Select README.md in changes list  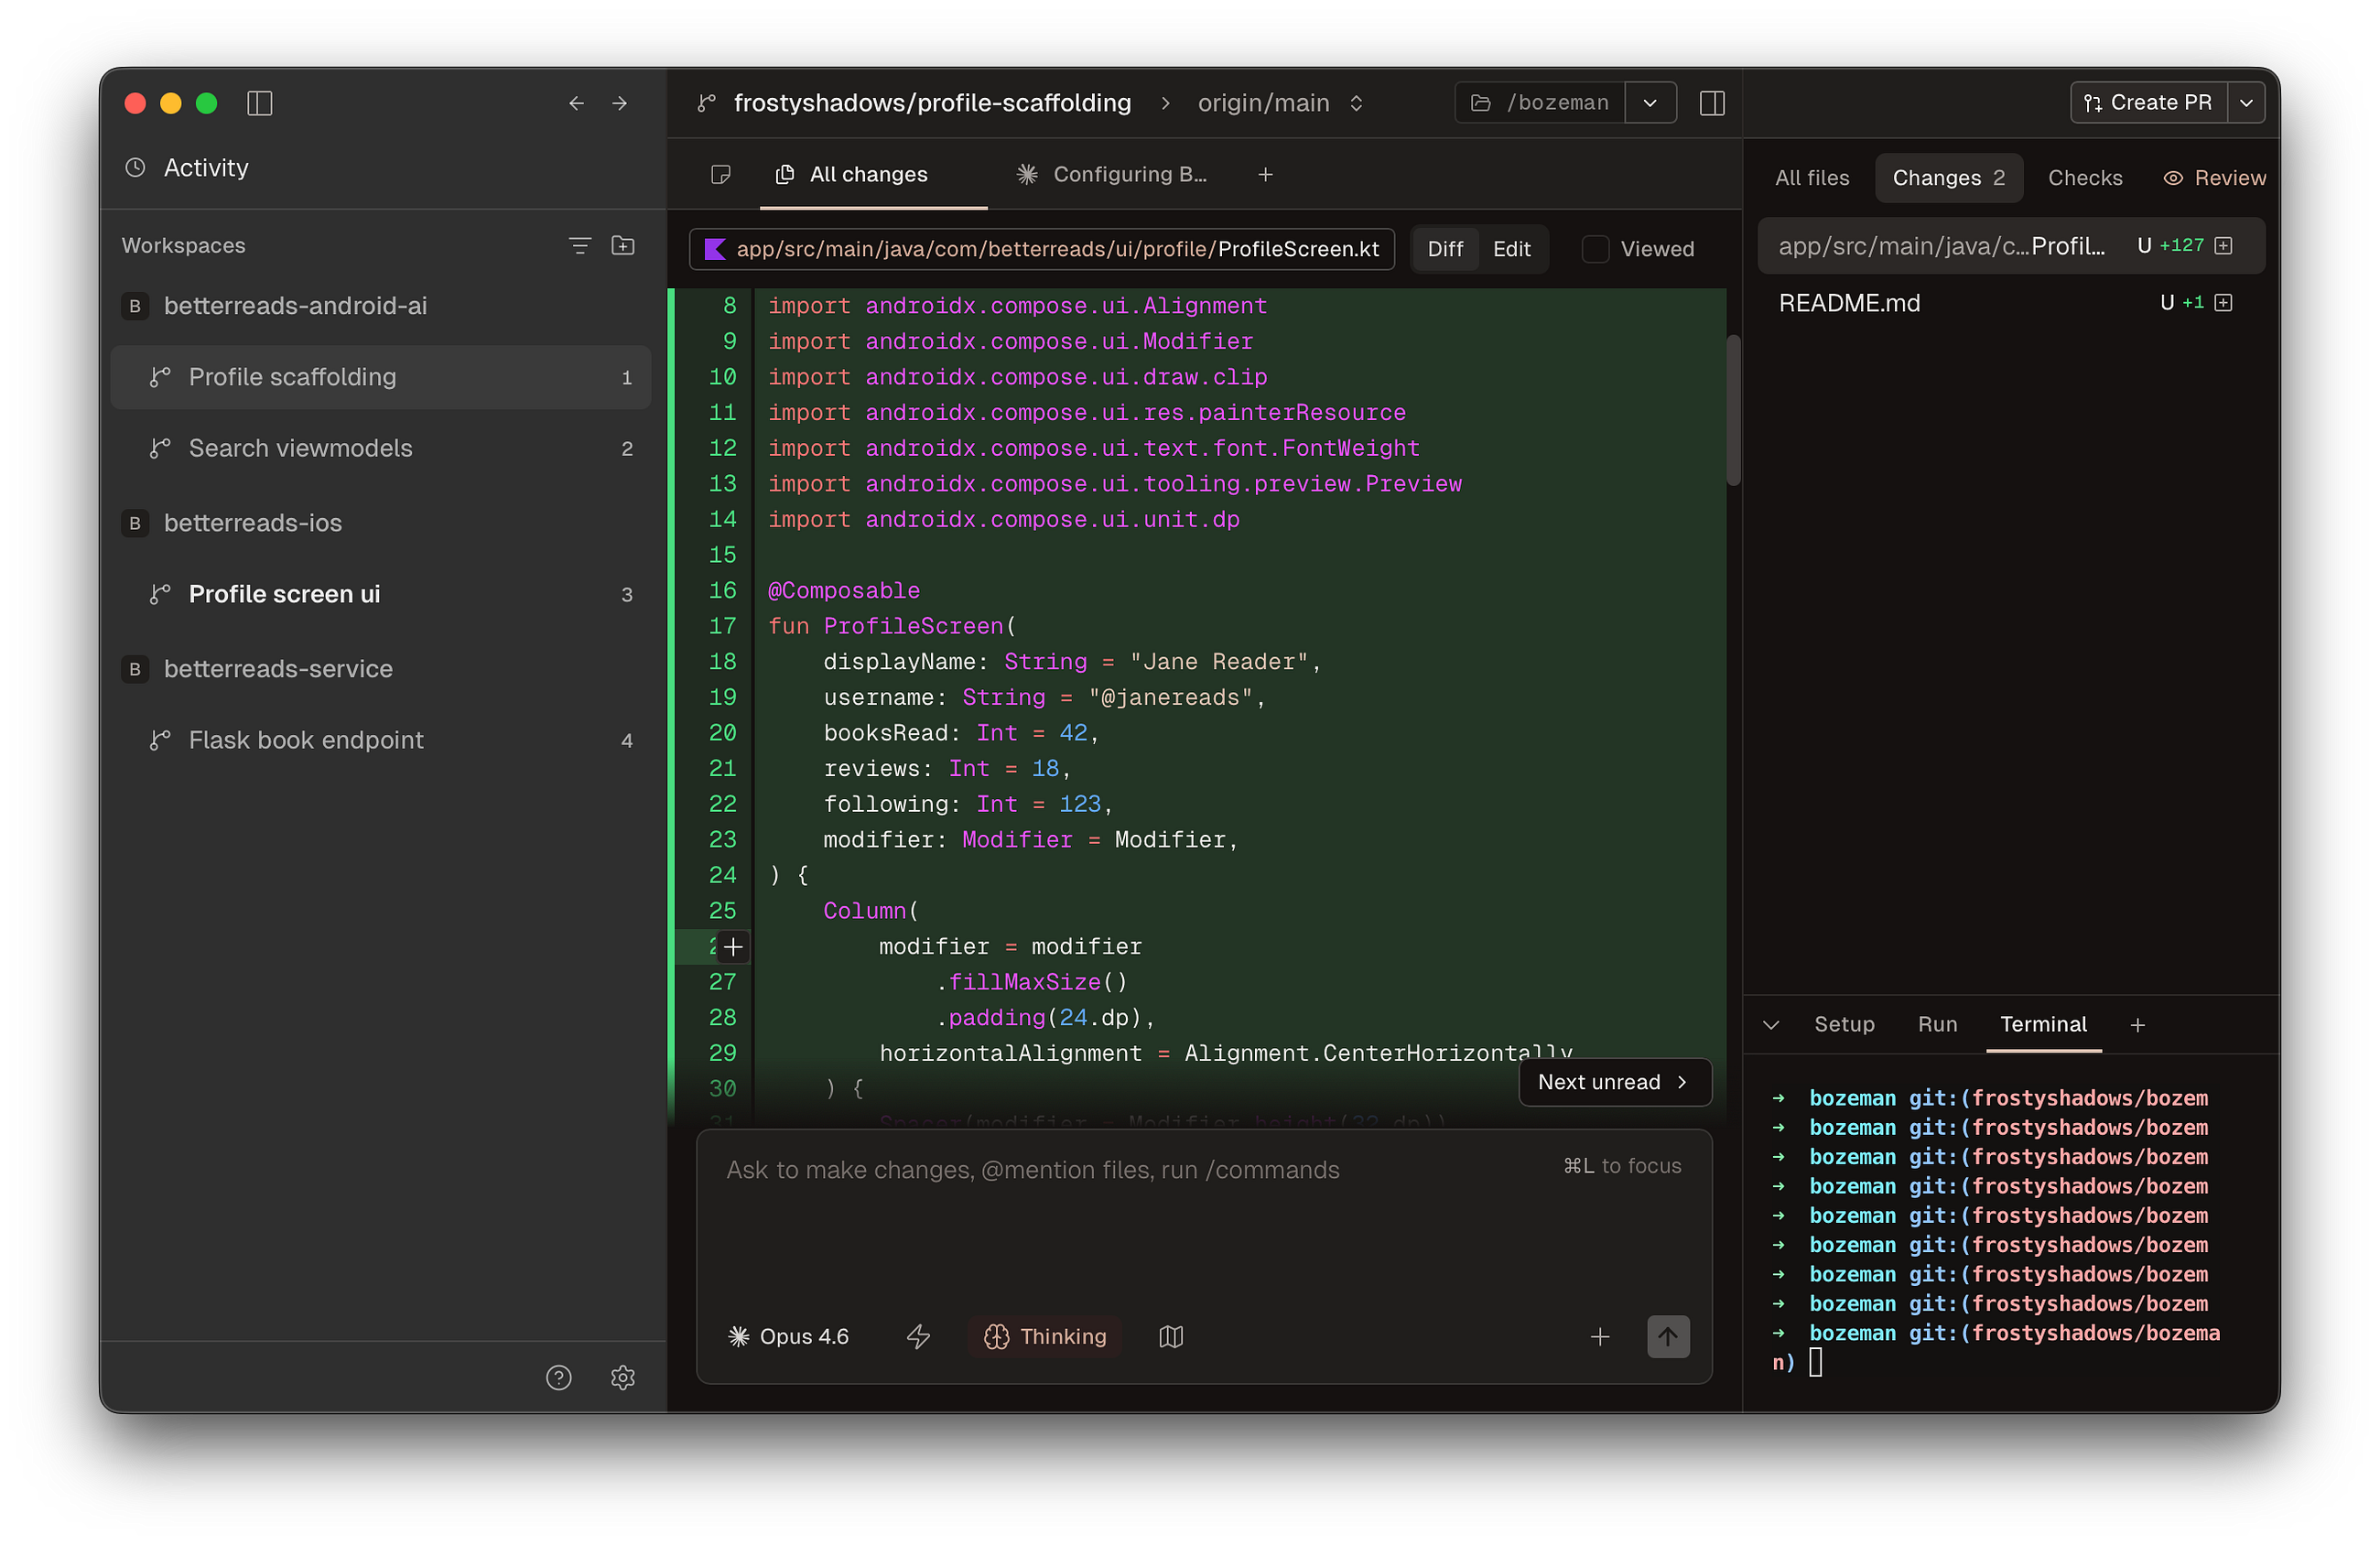click(x=2010, y=303)
